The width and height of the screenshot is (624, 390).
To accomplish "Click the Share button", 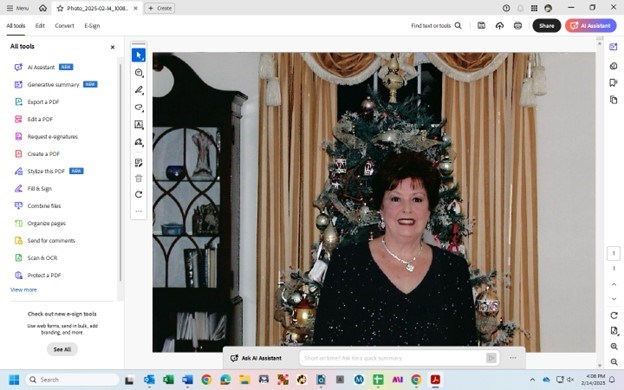I will click(x=546, y=26).
